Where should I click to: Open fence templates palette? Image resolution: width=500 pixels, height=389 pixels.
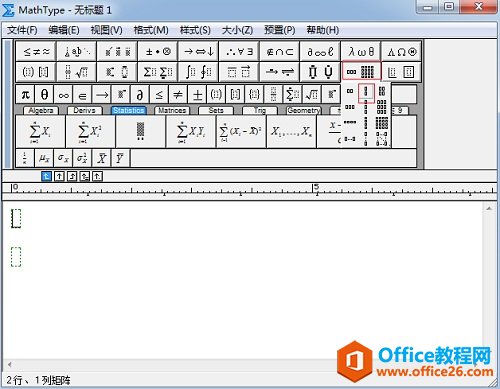pyautogui.click(x=36, y=72)
